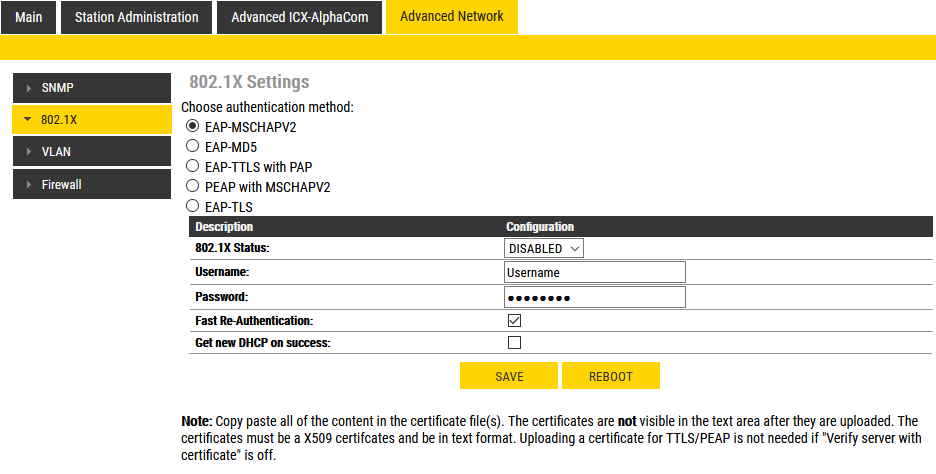Open the 802.1X Status dropdown
Screen dimensions: 936x474
(x=544, y=248)
